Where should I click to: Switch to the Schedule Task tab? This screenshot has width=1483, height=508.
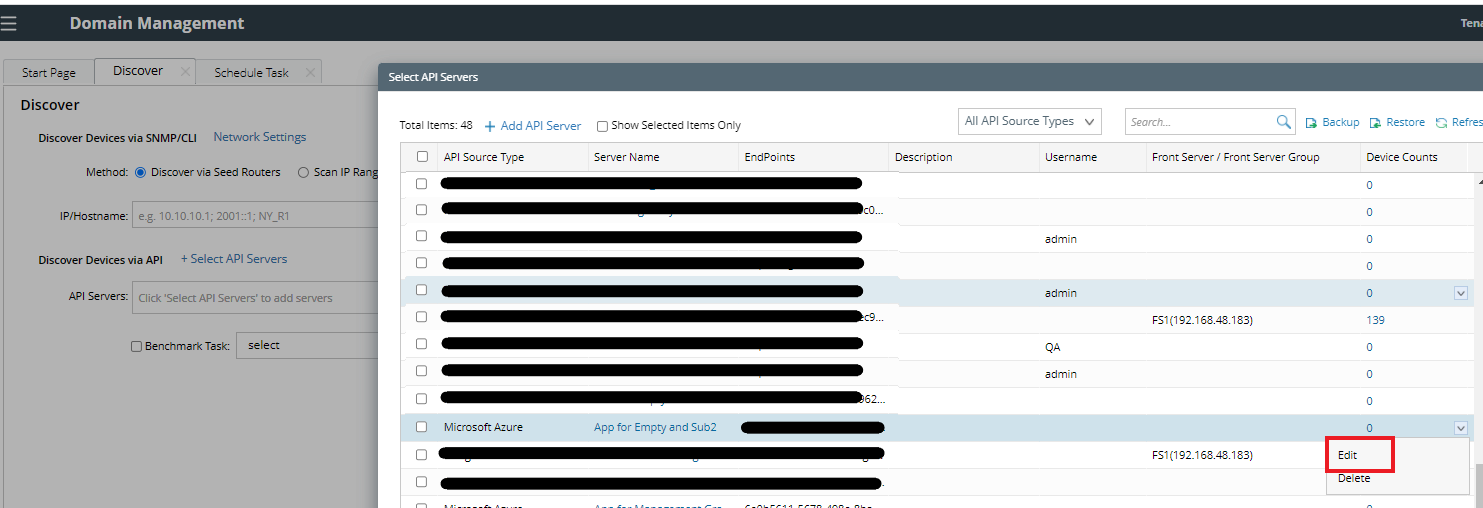click(251, 73)
